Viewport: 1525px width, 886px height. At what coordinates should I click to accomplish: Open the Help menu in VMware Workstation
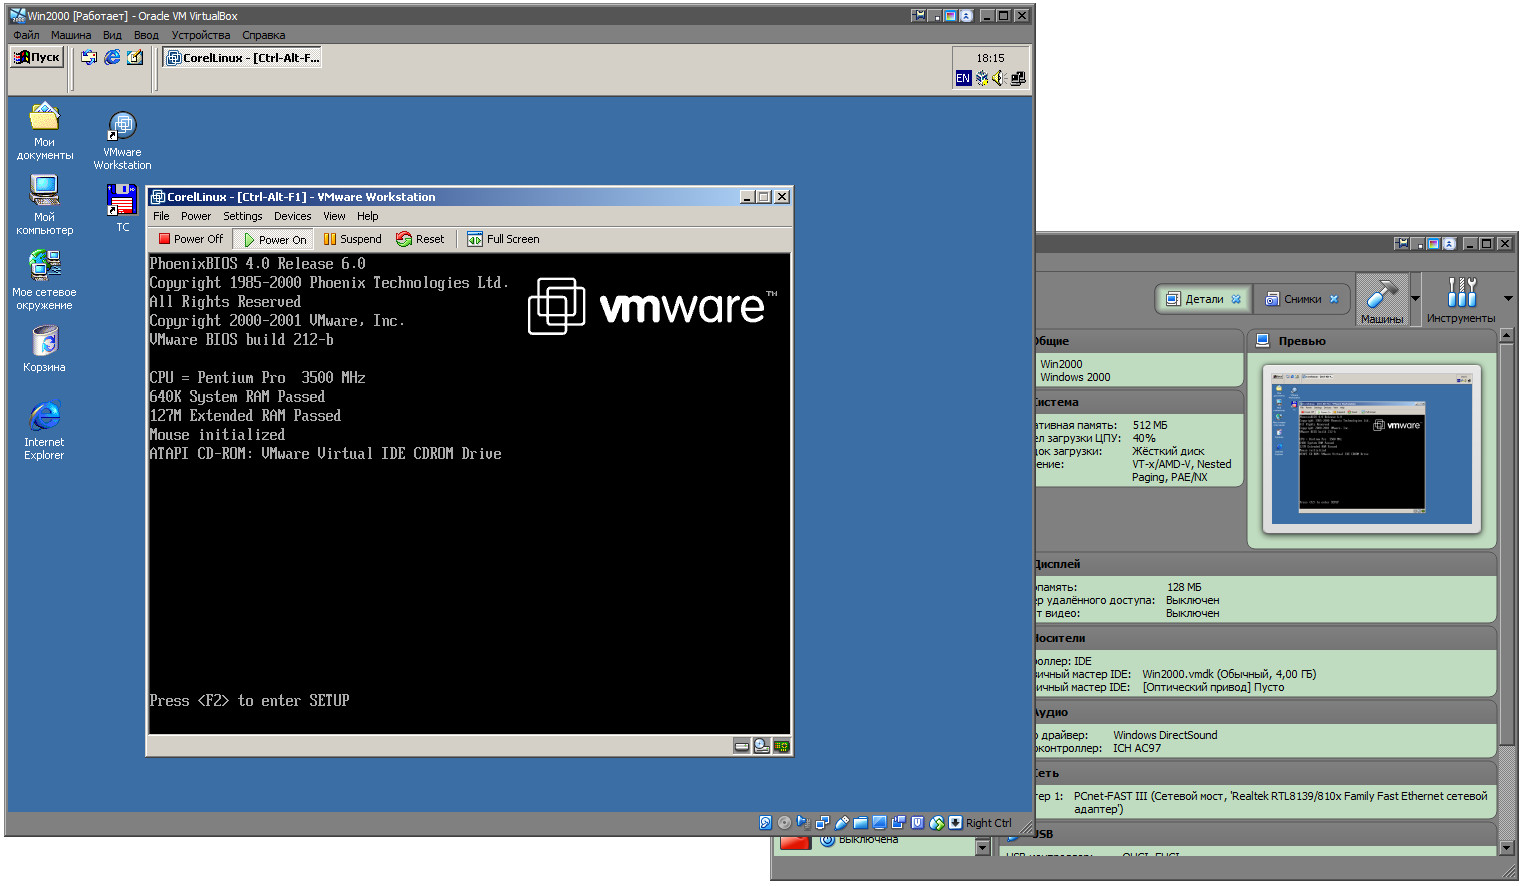[x=368, y=216]
